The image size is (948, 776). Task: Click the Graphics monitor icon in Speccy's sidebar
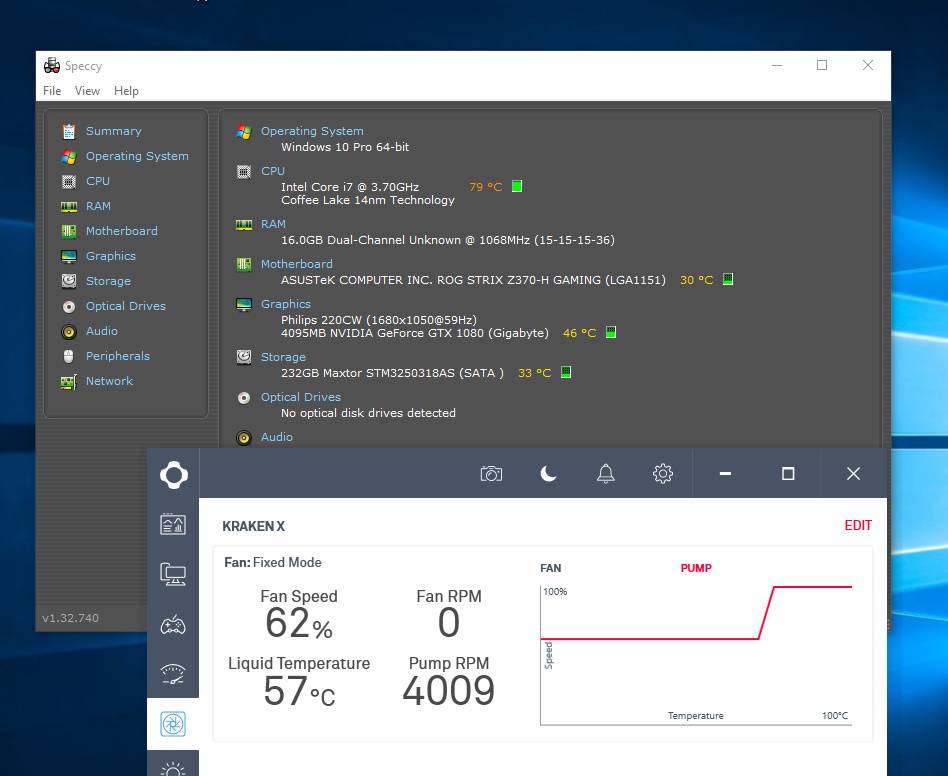[69, 256]
